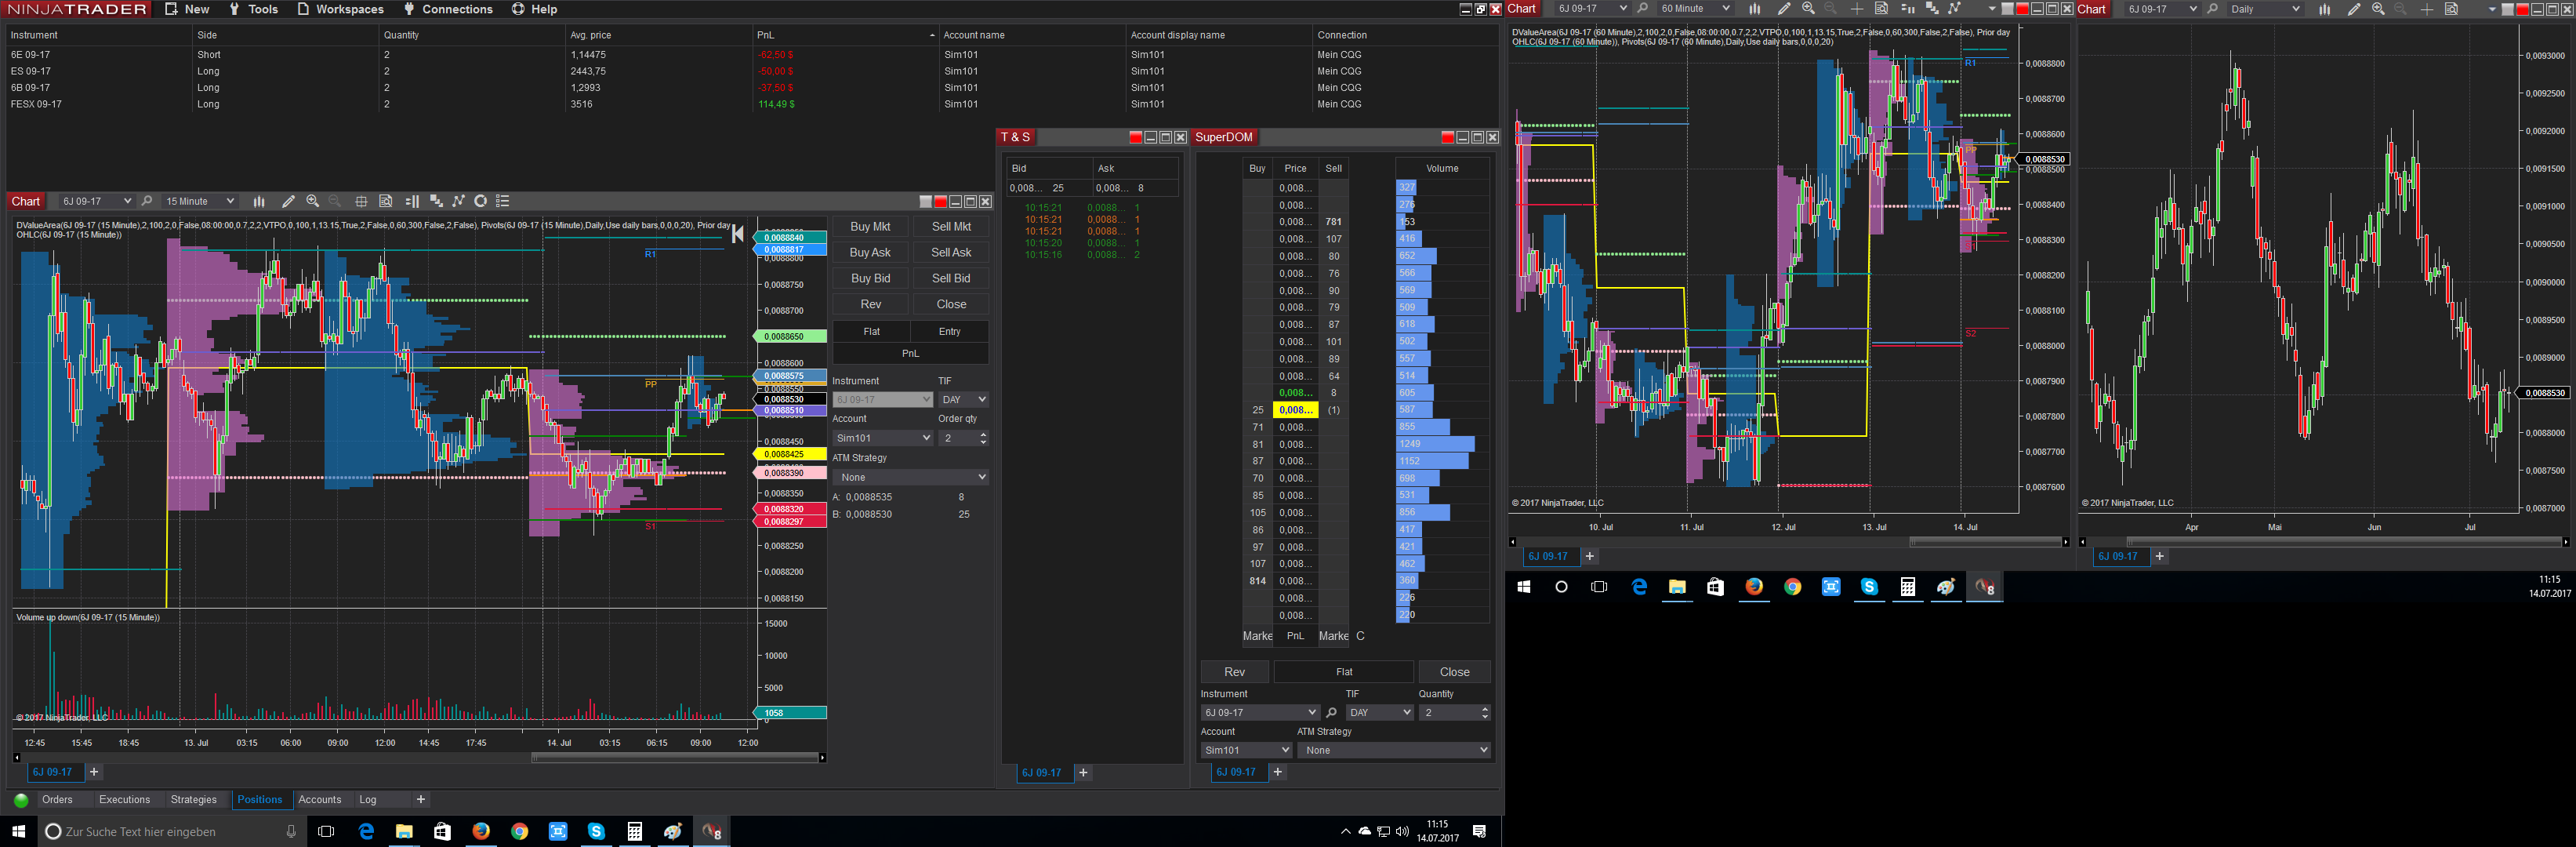Open SuperDOM Instrument 6J 09-17 dropdown
This screenshot has width=2576, height=847.
coord(1260,713)
